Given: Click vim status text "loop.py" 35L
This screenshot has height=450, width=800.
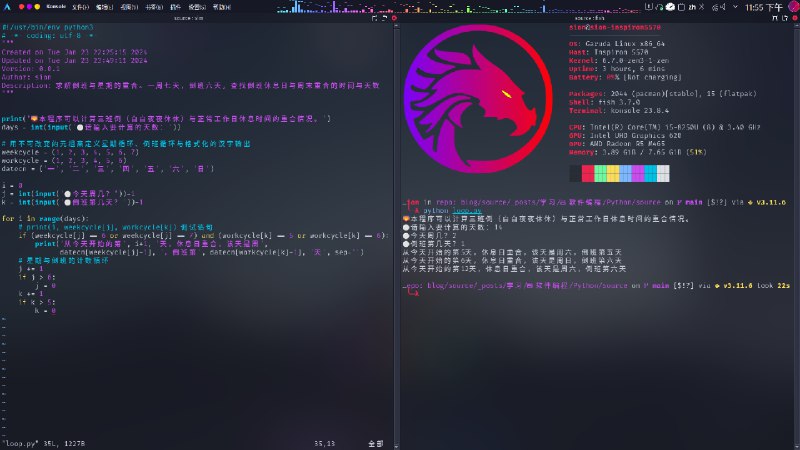Looking at the screenshot, I should pos(43,444).
